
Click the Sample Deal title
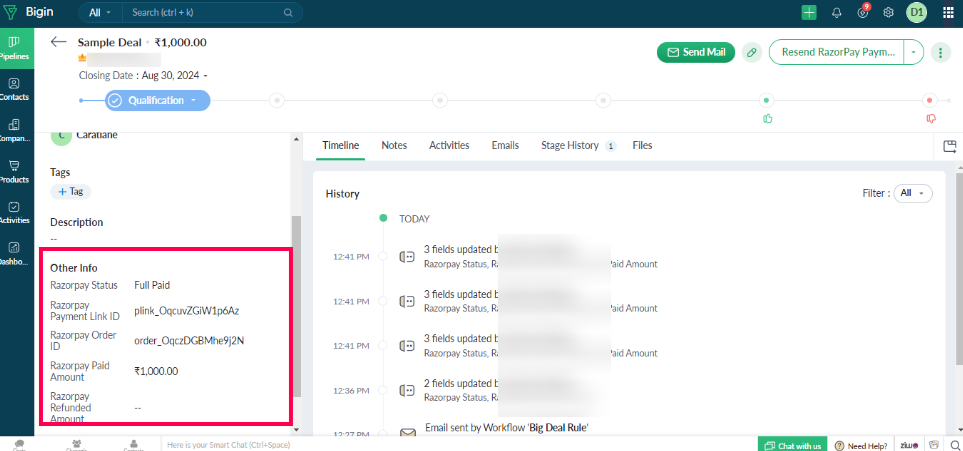tap(109, 42)
